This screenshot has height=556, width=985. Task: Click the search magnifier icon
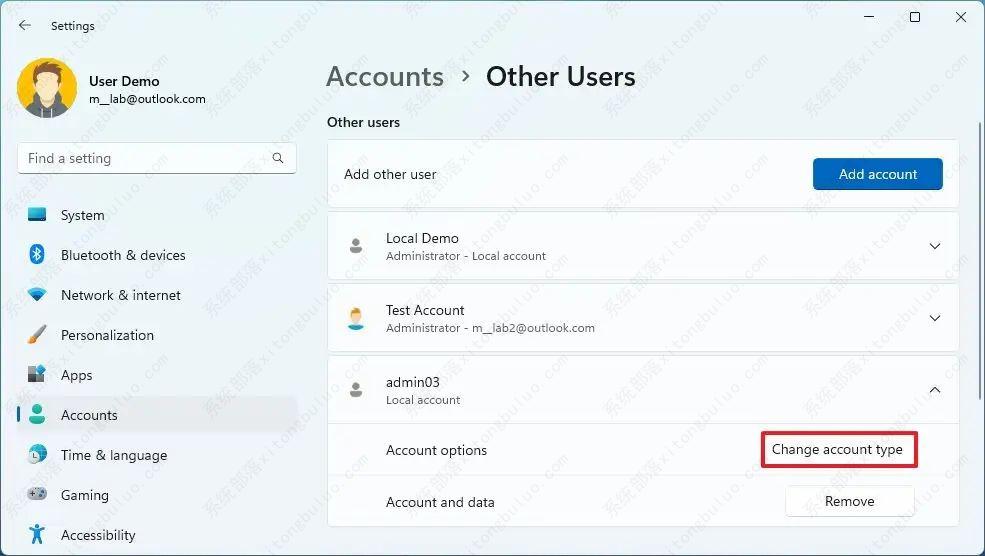[278, 158]
